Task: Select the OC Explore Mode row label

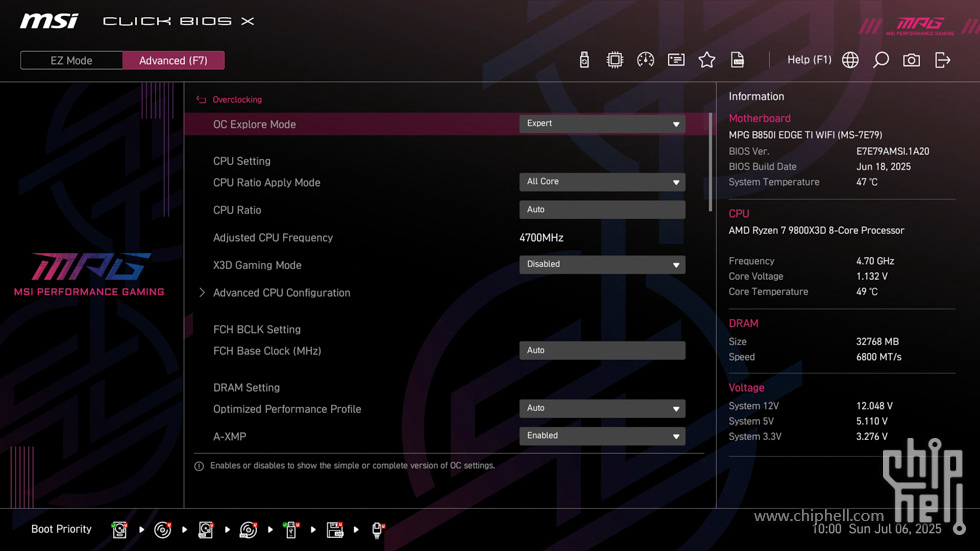Action: coord(254,124)
